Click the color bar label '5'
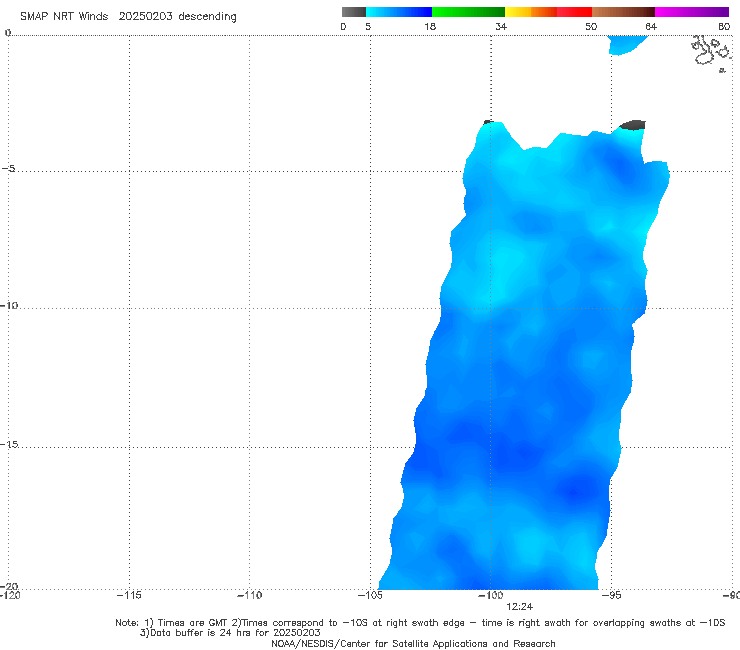 tap(368, 27)
